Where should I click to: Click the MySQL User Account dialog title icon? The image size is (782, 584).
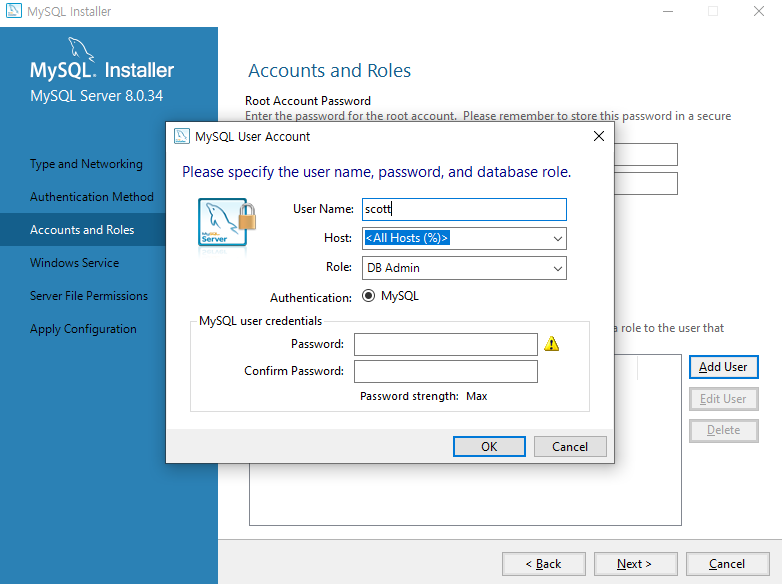[x=182, y=136]
